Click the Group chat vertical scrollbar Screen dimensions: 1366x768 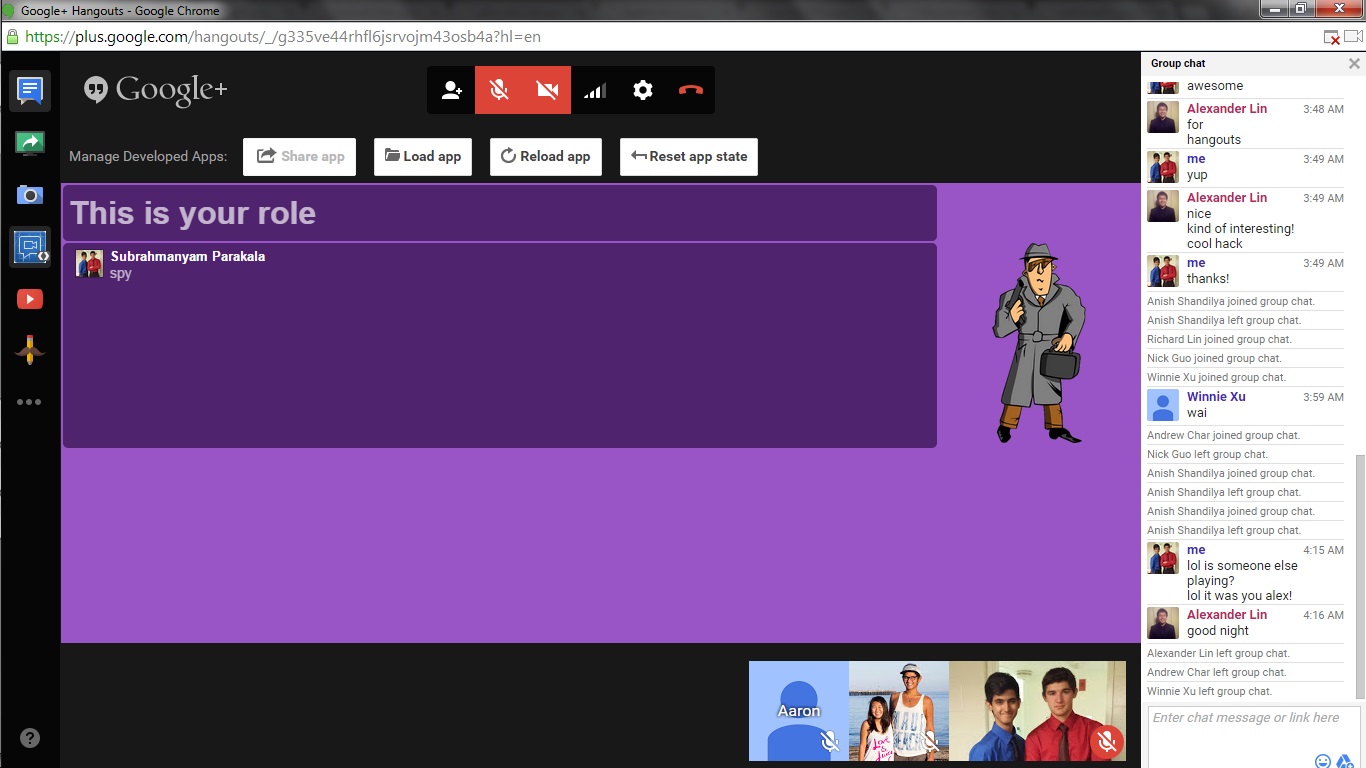(1359, 577)
